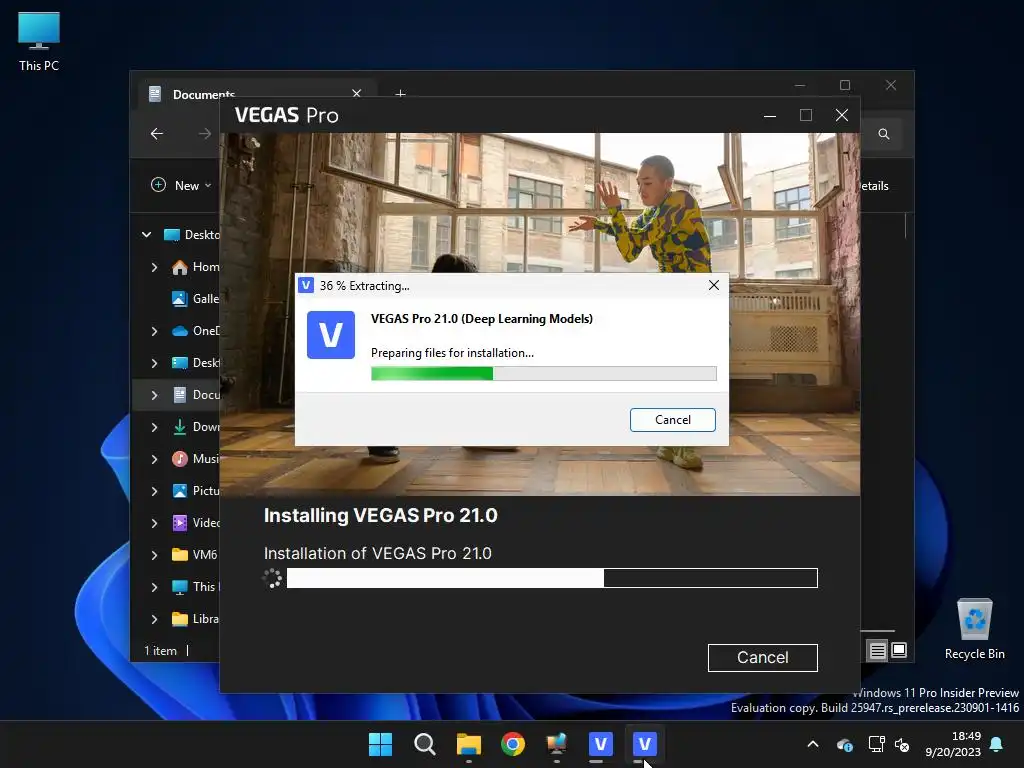Open the muted volume tray icon
1024x768 pixels.
tap(902, 744)
